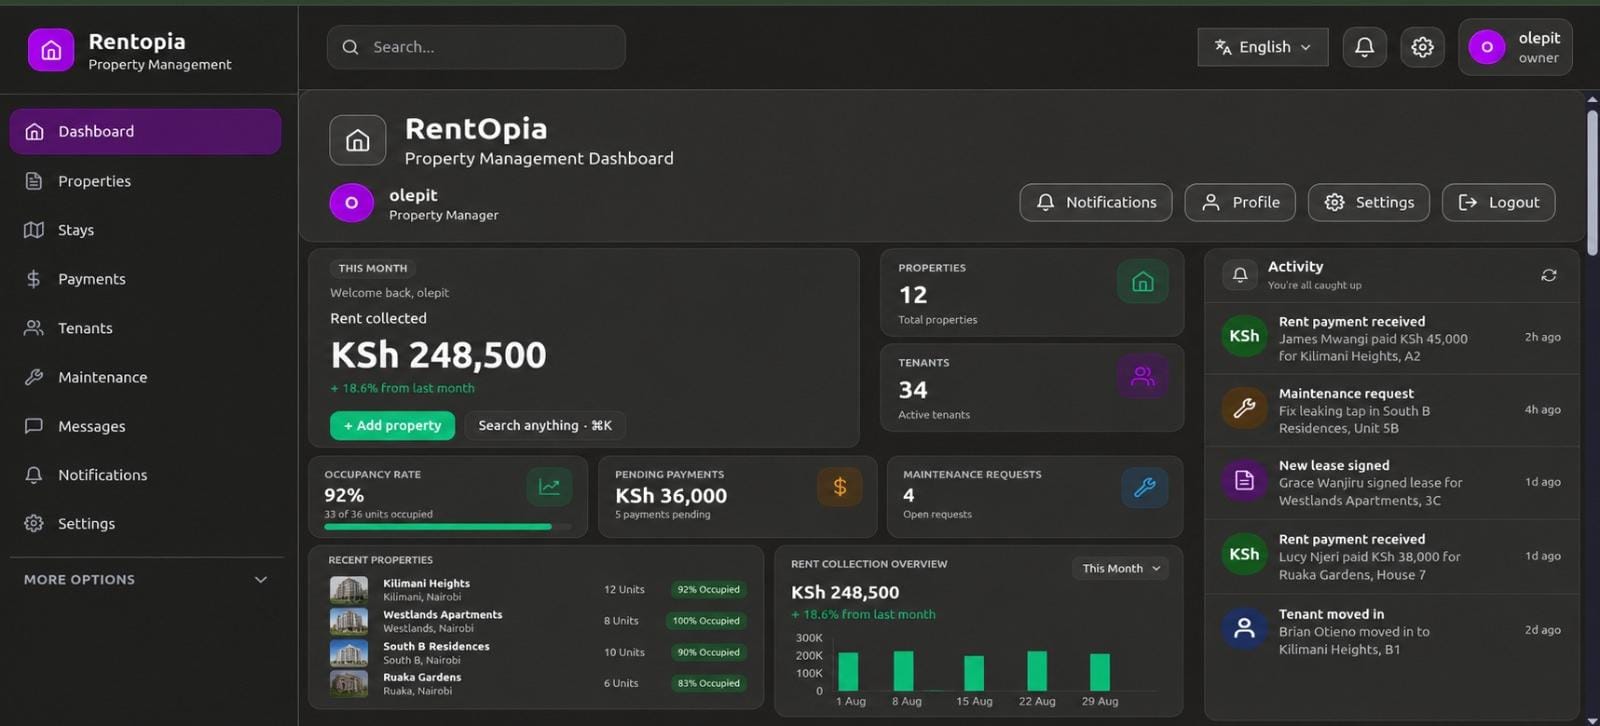Click the Pending Payments dollar icon
1600x726 pixels.
[840, 487]
